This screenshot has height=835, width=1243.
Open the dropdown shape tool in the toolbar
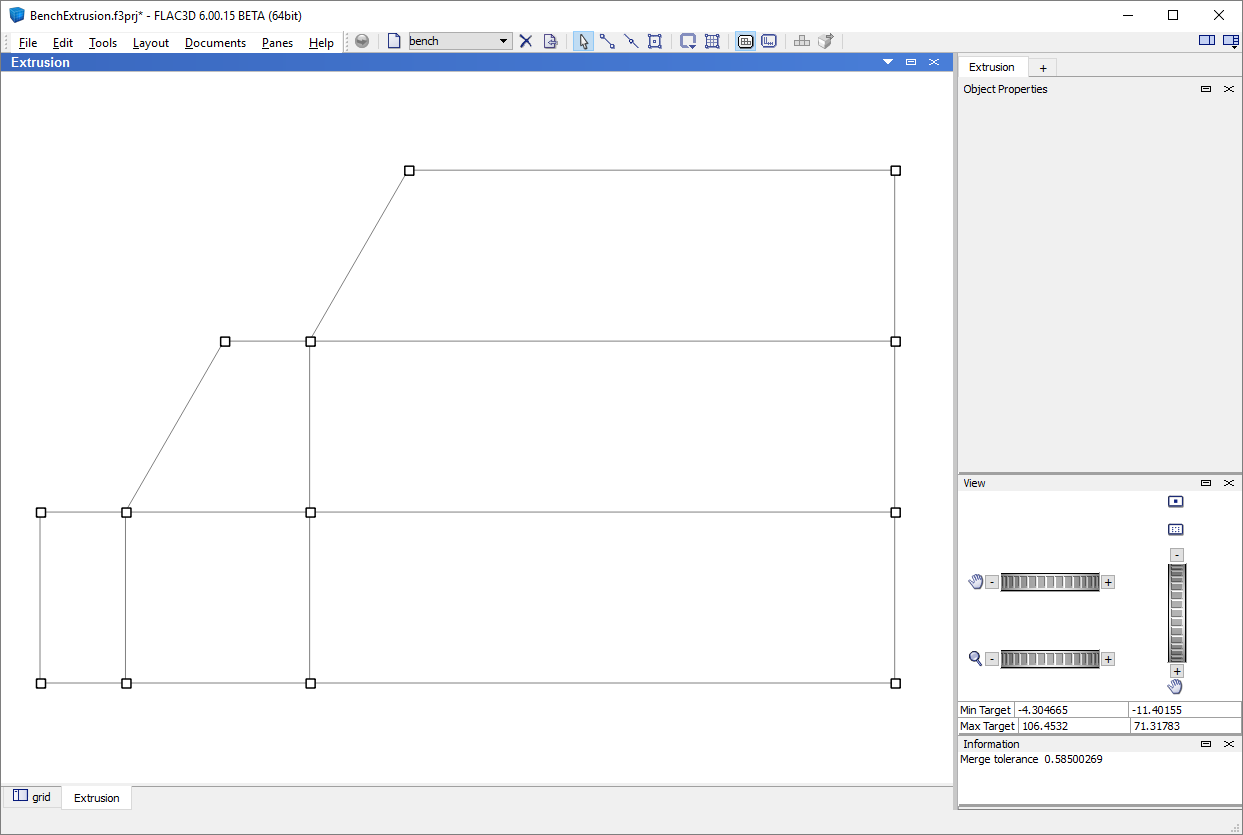pyautogui.click(x=688, y=41)
